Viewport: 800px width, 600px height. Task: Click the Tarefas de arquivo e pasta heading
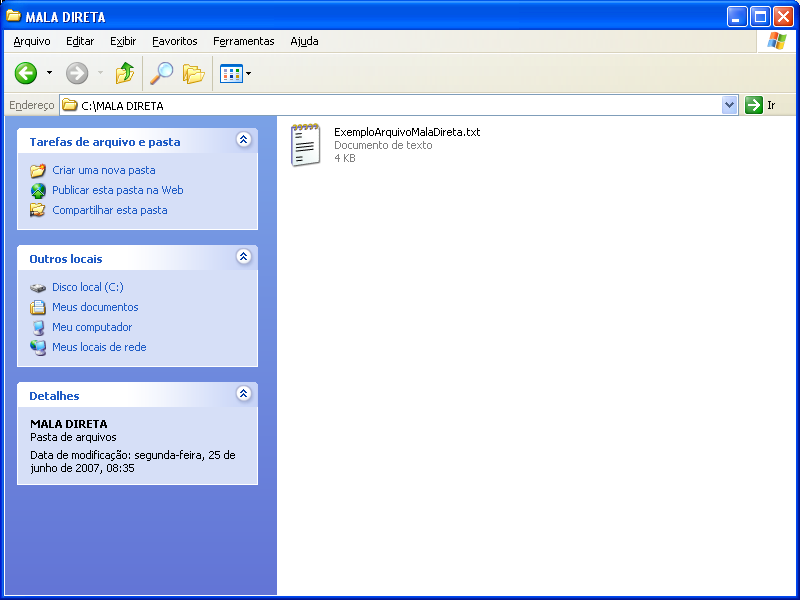(105, 142)
